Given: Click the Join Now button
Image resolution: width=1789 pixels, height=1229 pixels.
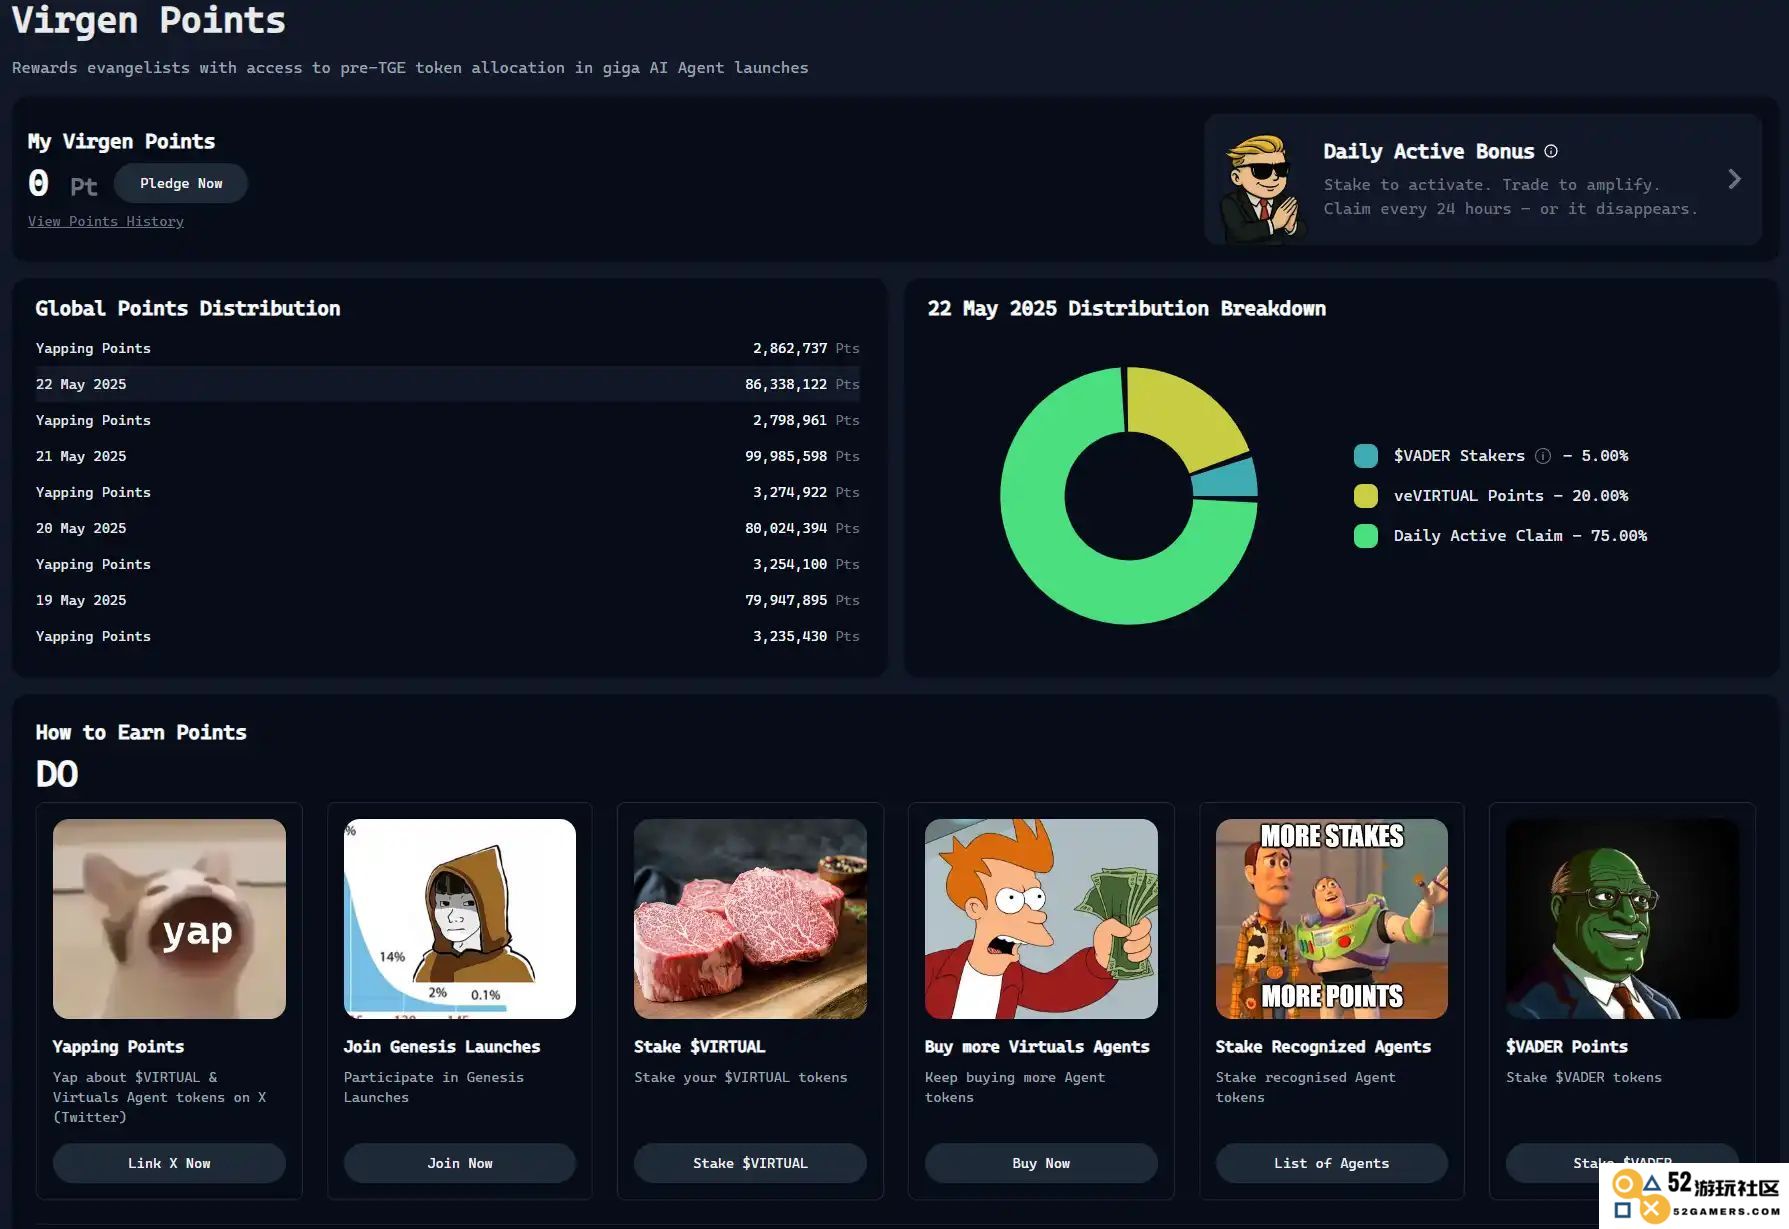Looking at the screenshot, I should pos(460,1163).
